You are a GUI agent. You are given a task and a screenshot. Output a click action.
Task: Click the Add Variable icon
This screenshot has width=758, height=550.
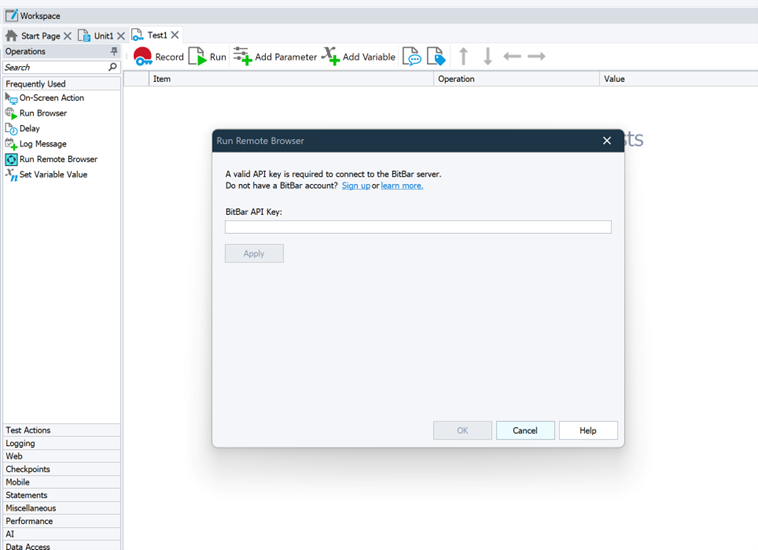(x=330, y=56)
